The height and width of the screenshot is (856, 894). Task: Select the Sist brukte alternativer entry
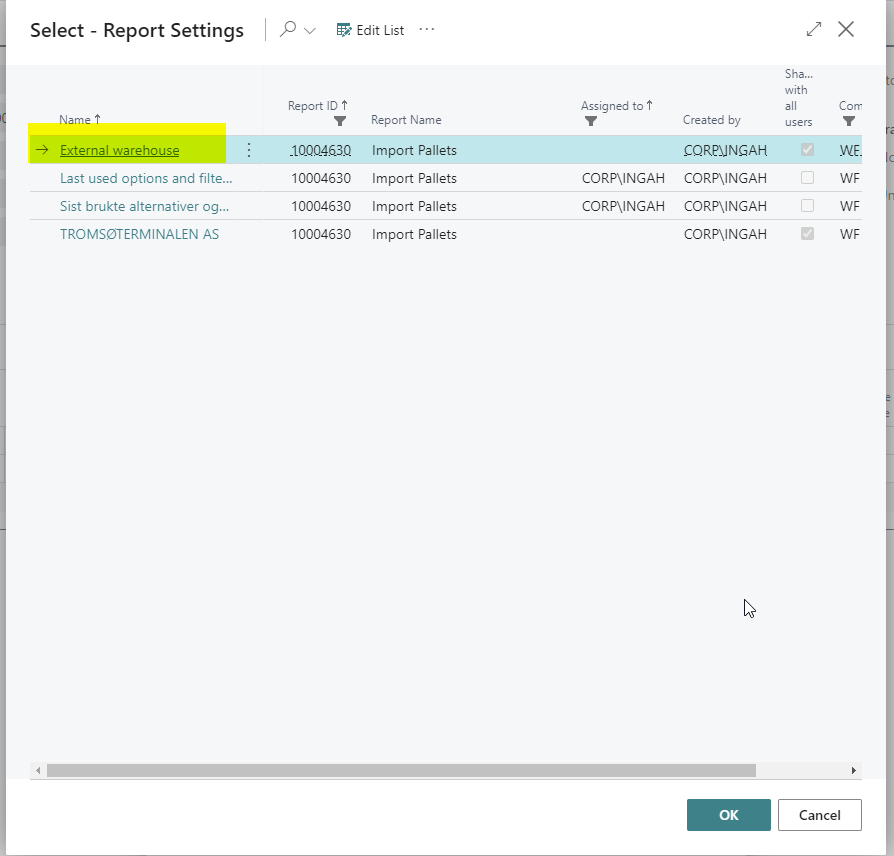click(144, 206)
